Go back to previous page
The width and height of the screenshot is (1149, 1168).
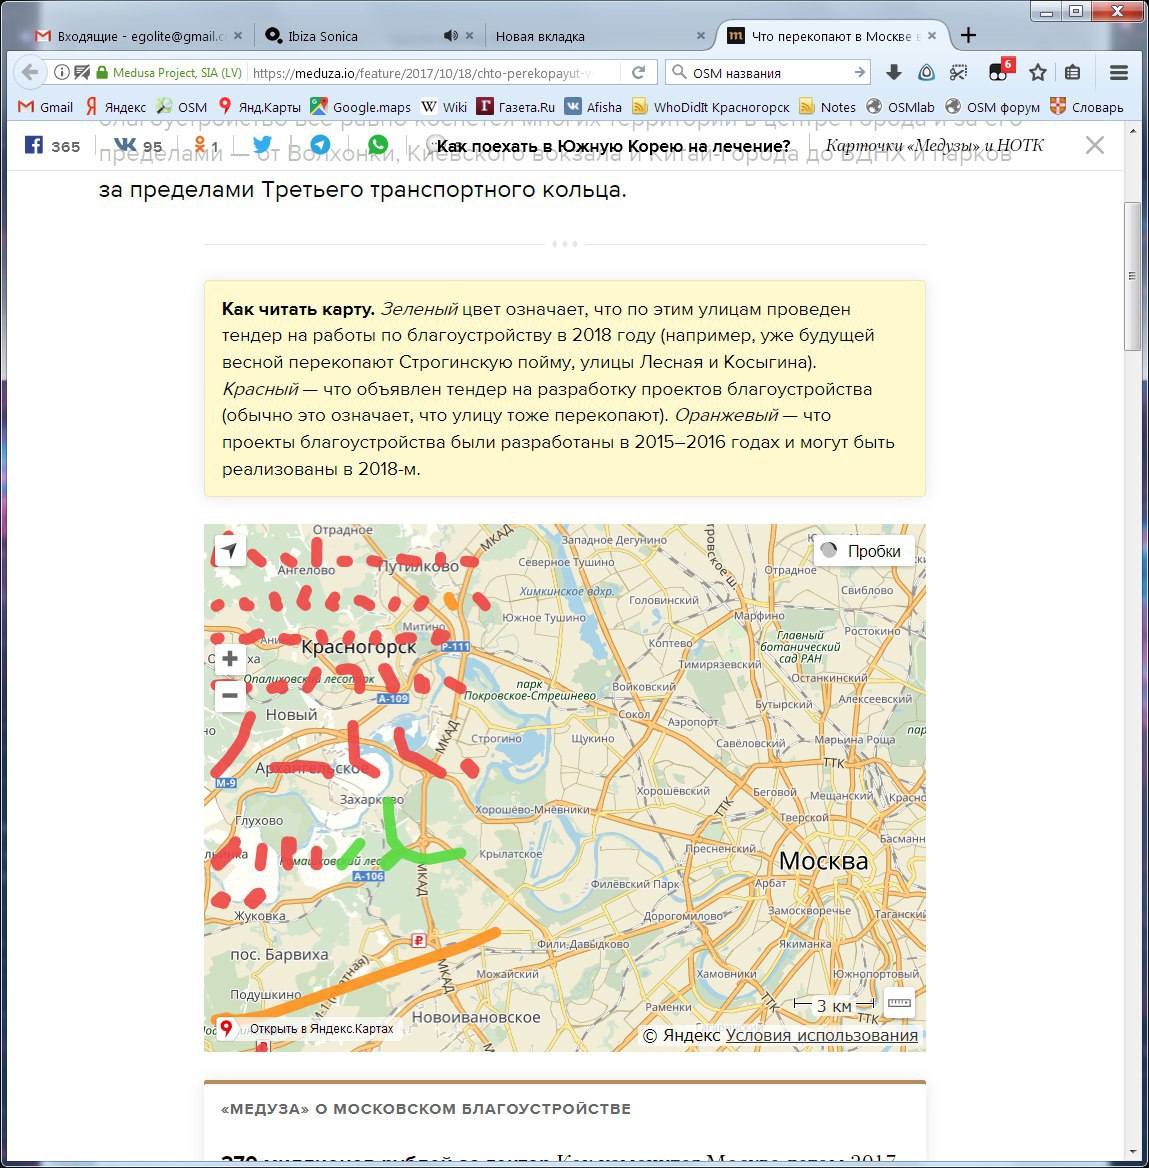coord(30,72)
